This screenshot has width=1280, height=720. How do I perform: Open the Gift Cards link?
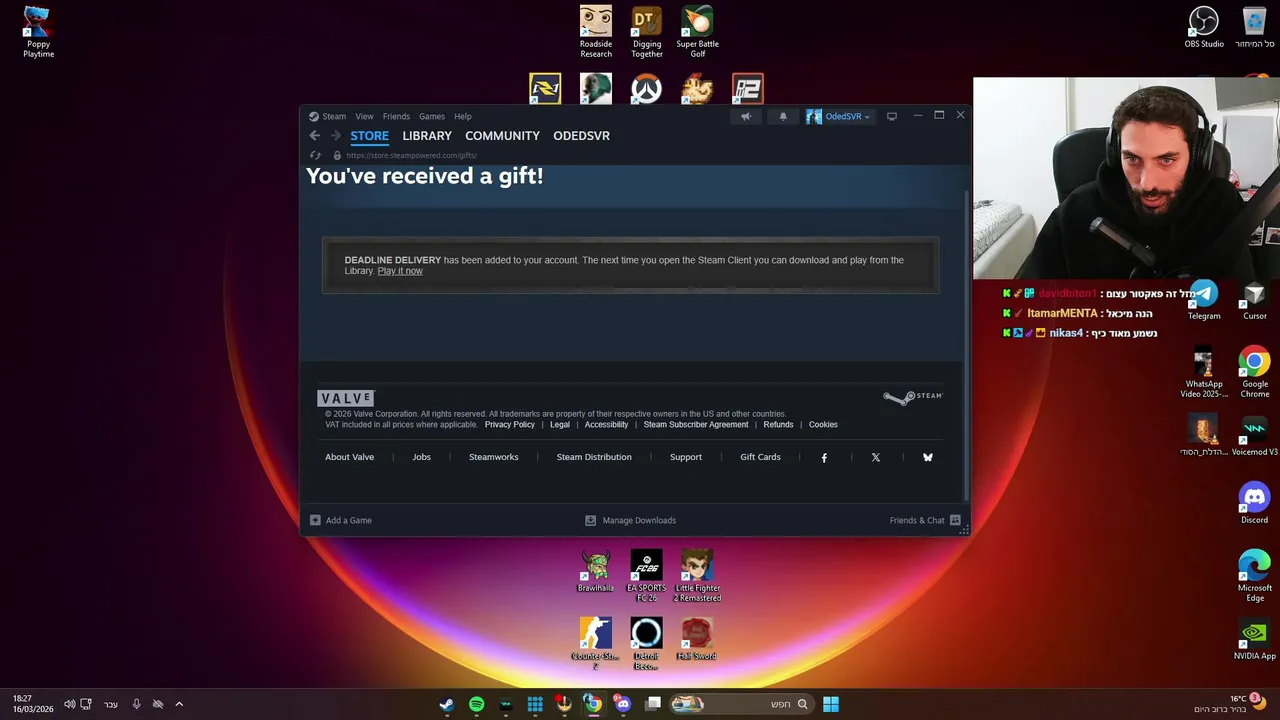click(x=760, y=457)
